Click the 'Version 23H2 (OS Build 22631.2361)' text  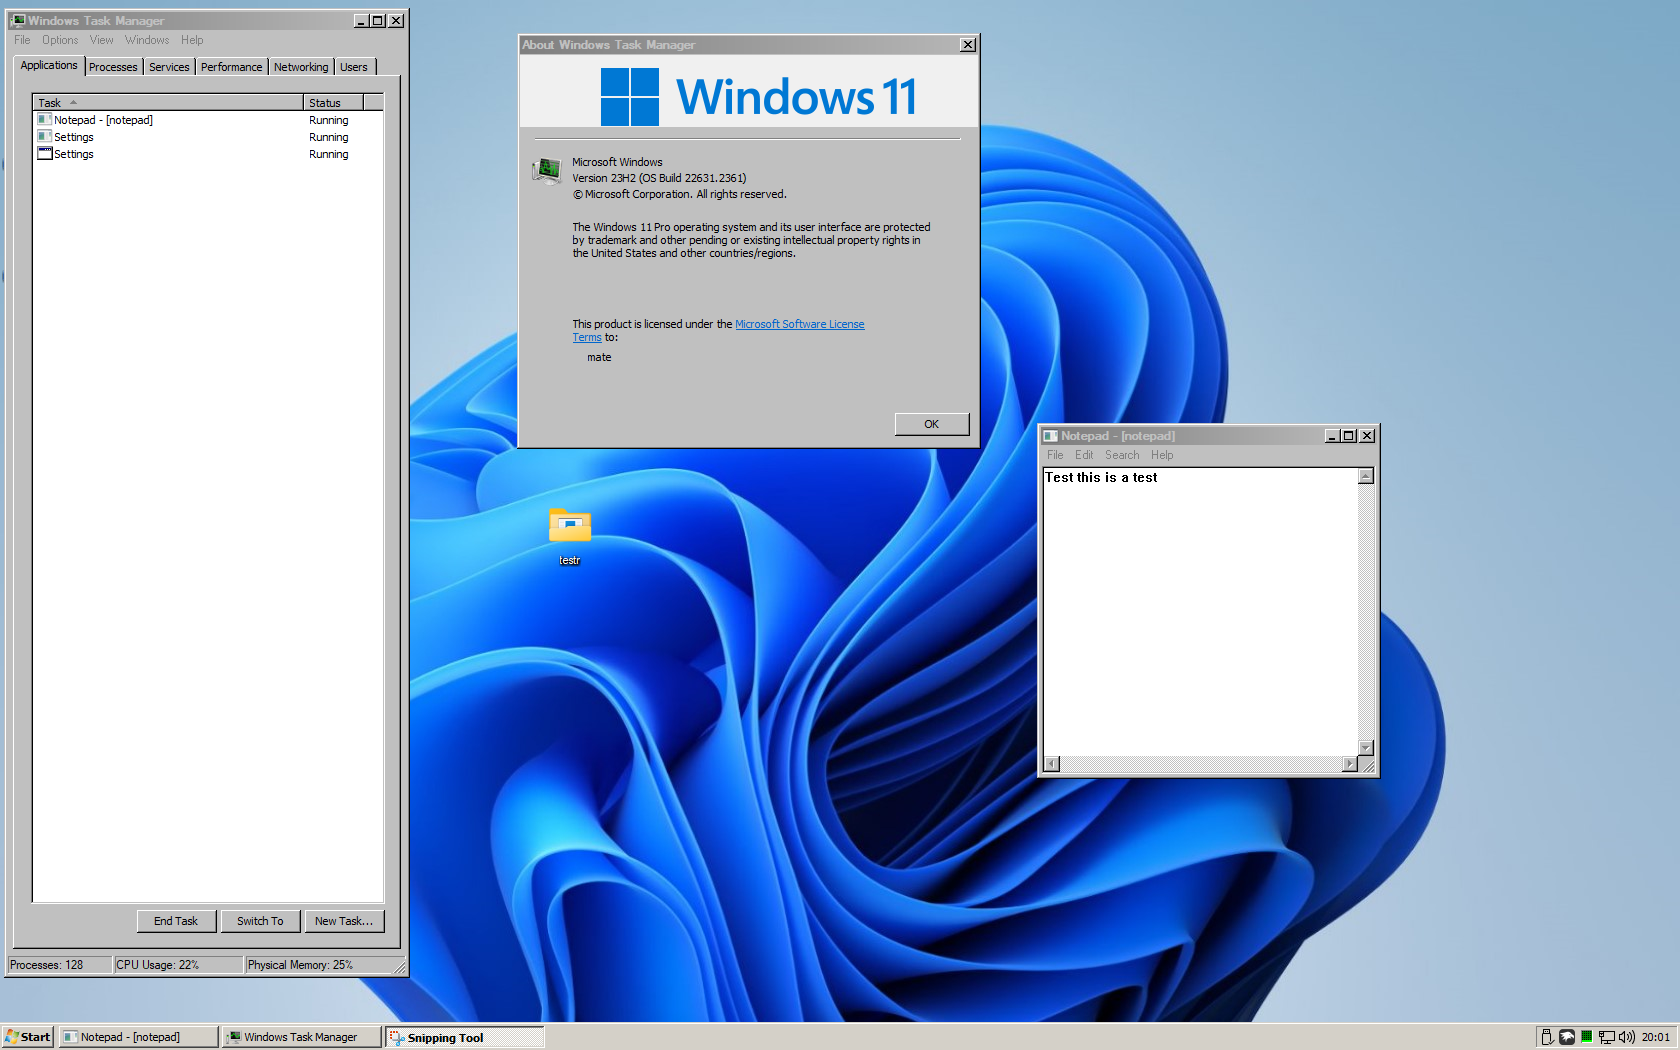(x=659, y=178)
